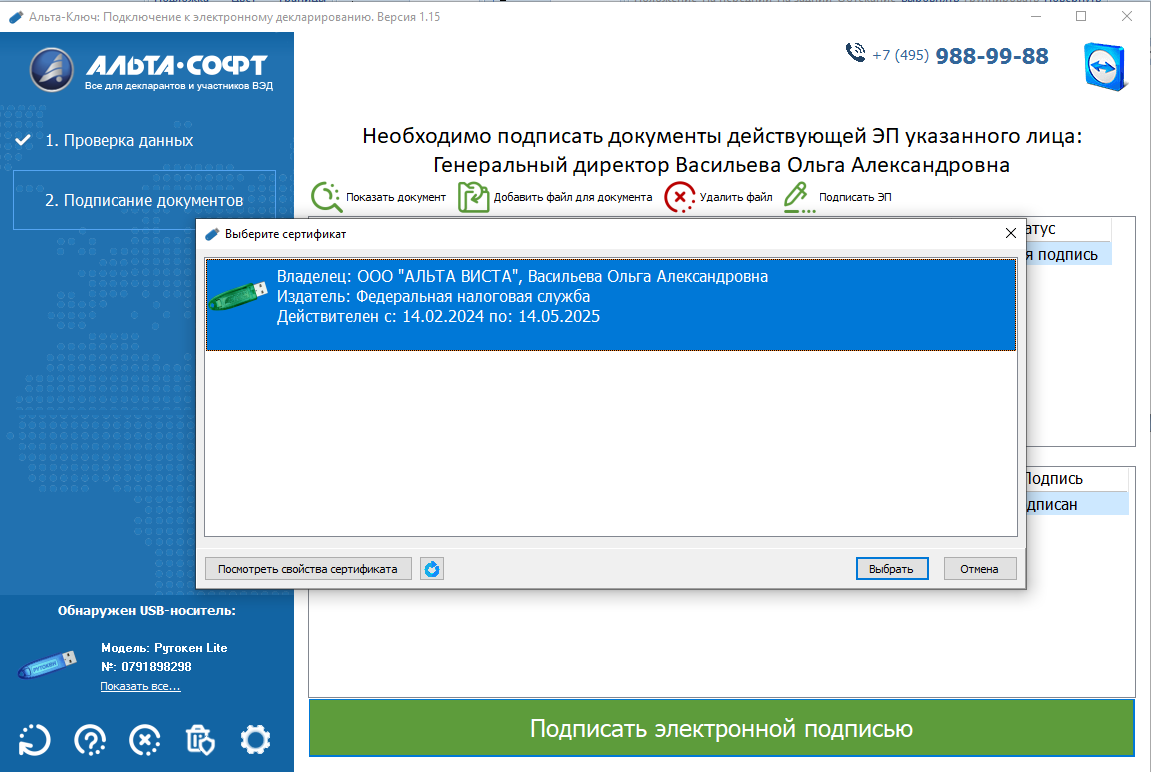Click the phone number 988-99-88
Image resolution: width=1151 pixels, height=772 pixels.
(x=992, y=56)
